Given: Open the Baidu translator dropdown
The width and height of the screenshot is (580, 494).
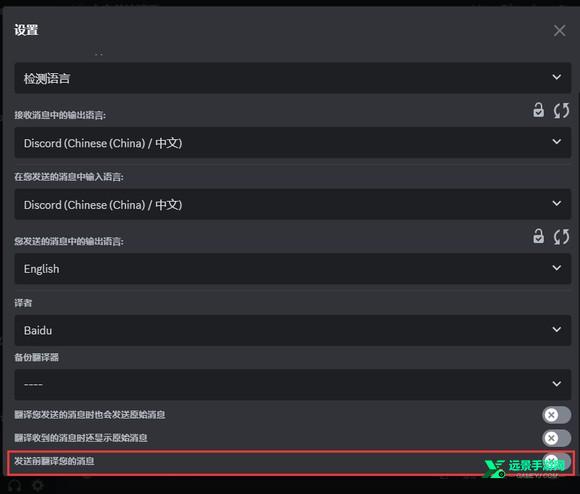Looking at the screenshot, I should (x=293, y=330).
